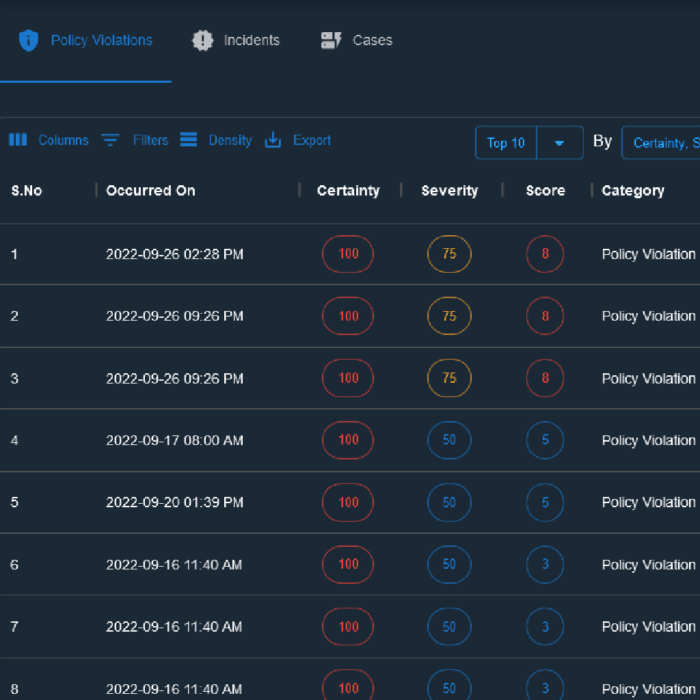Switch to the Incidents tab
Viewport: 700px width, 700px height.
pyautogui.click(x=251, y=41)
